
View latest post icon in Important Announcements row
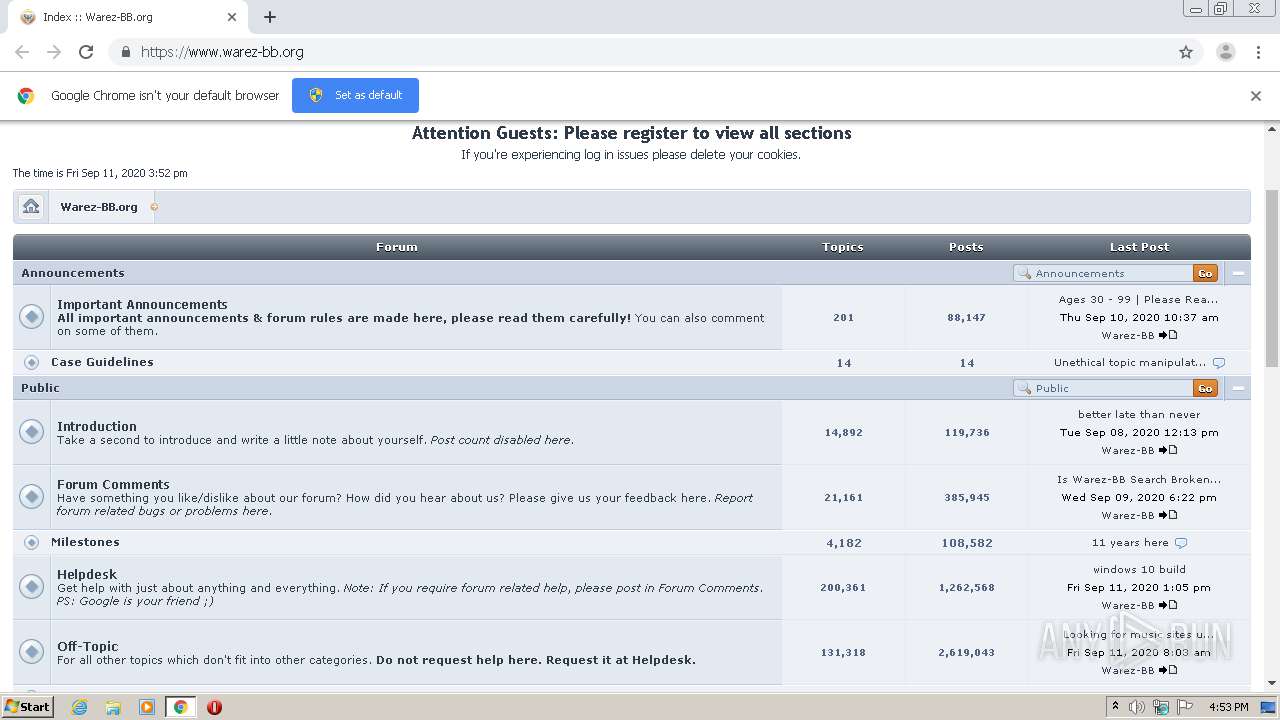pyautogui.click(x=1168, y=335)
